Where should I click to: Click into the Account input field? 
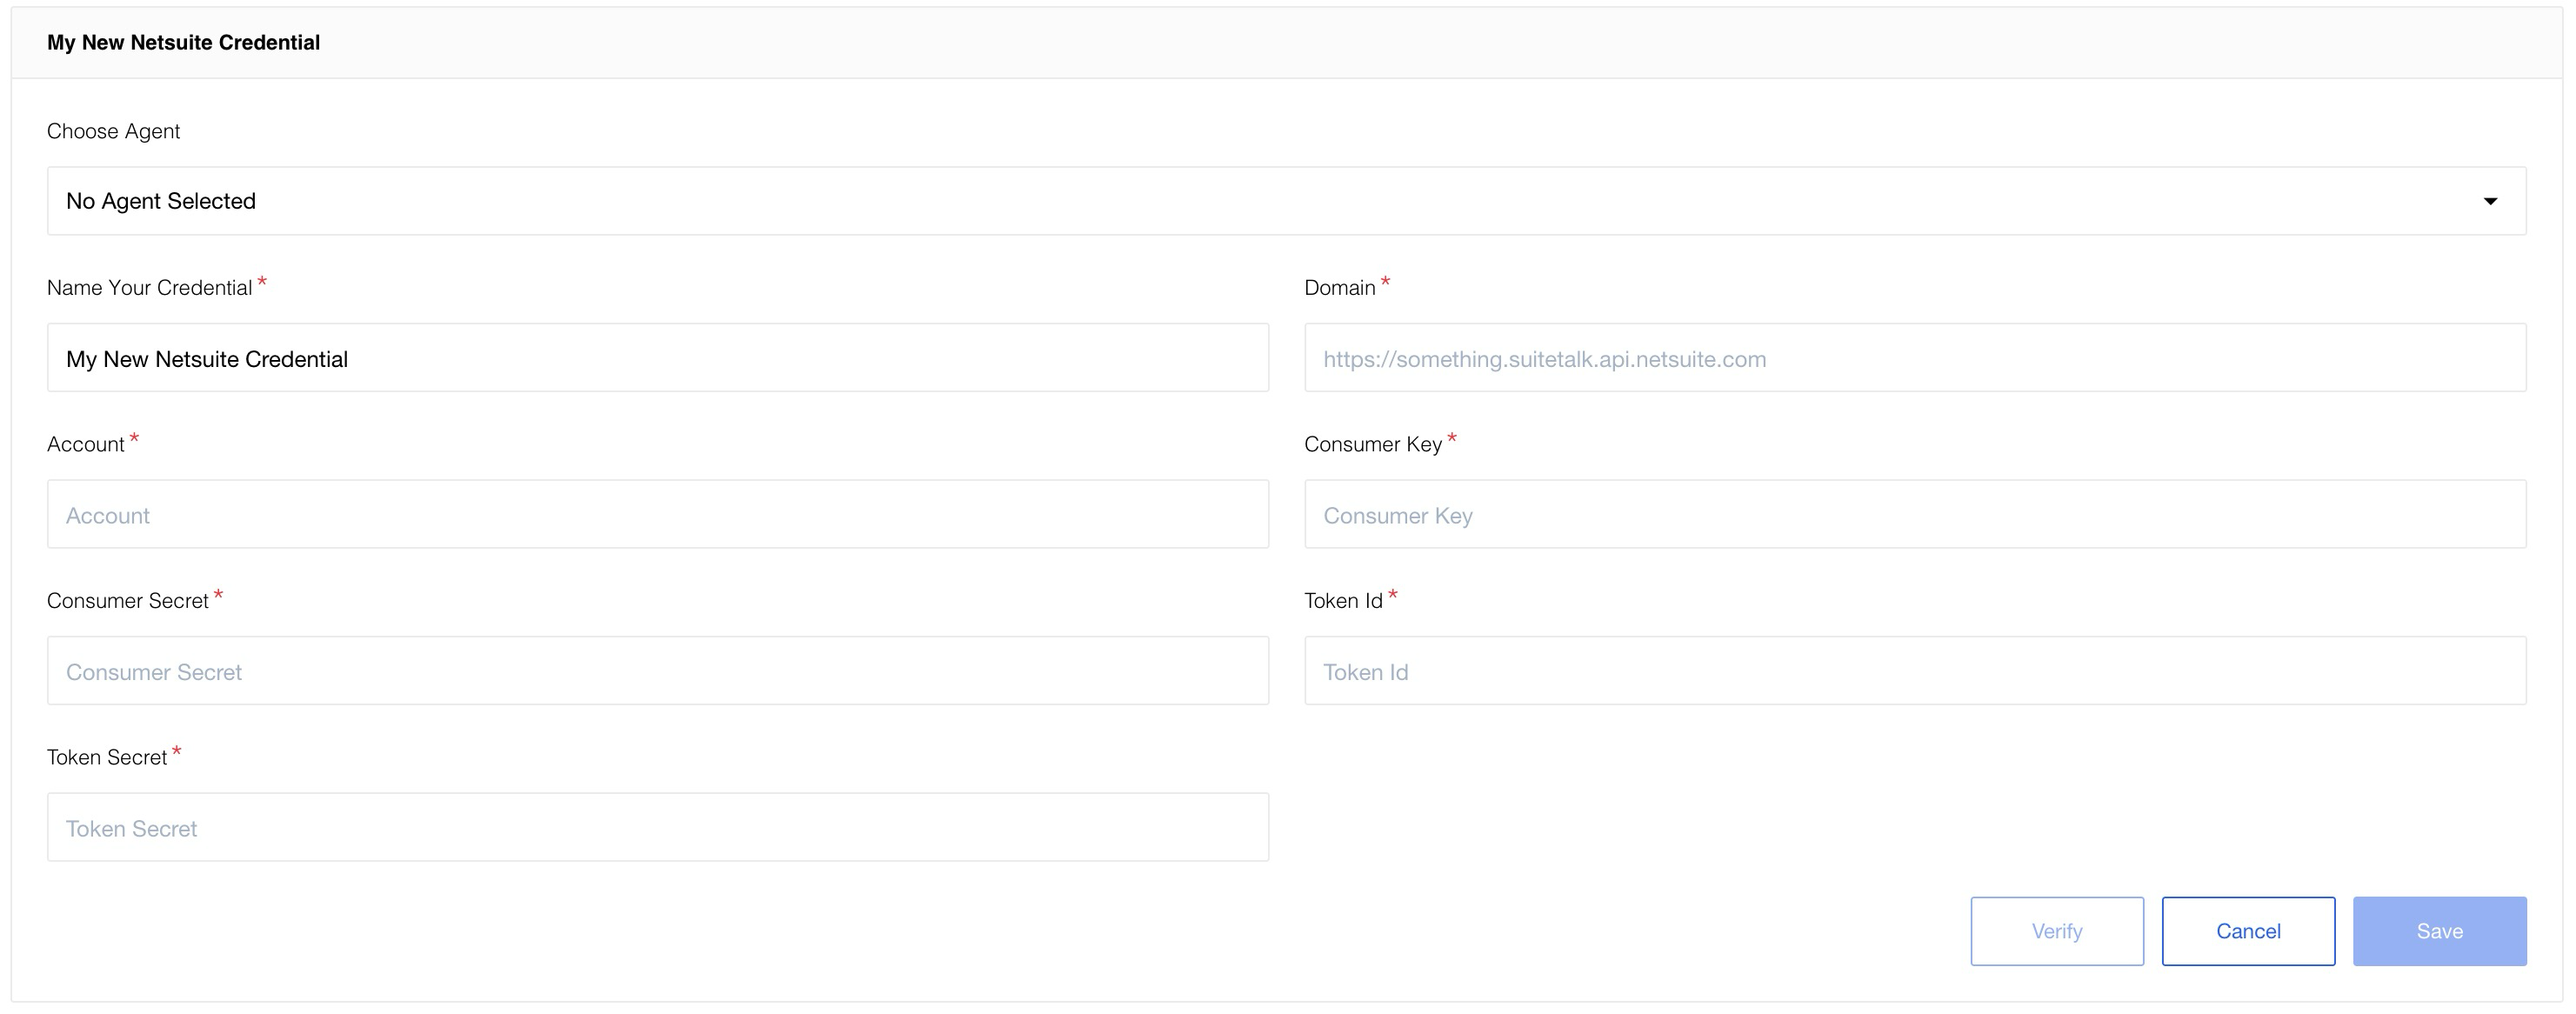(657, 515)
